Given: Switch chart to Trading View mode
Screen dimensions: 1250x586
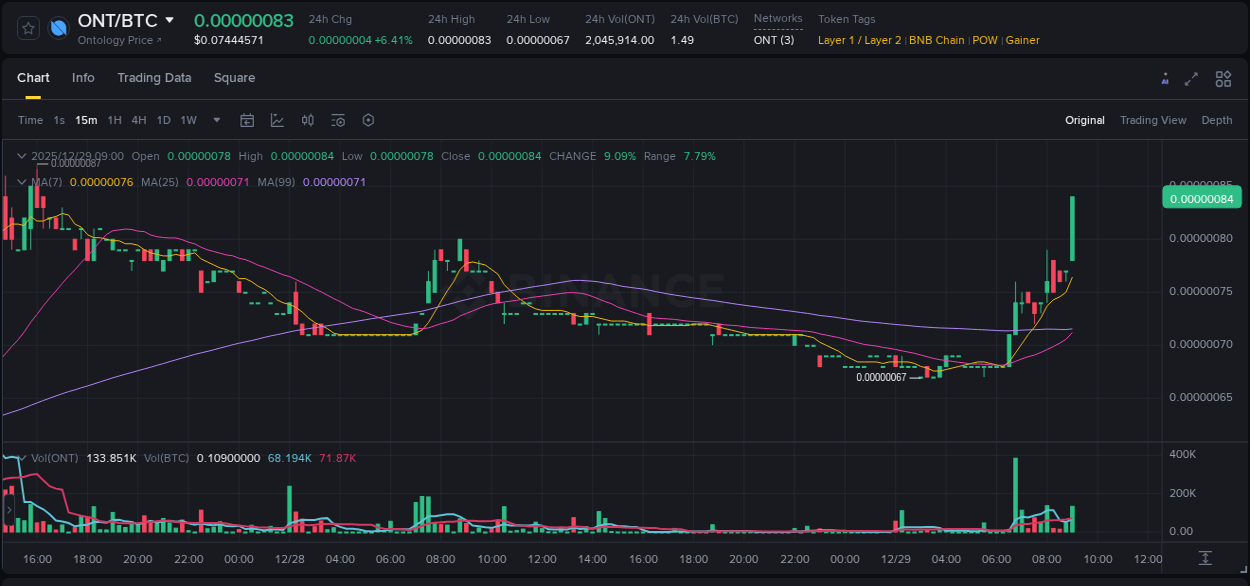Looking at the screenshot, I should 1153,120.
